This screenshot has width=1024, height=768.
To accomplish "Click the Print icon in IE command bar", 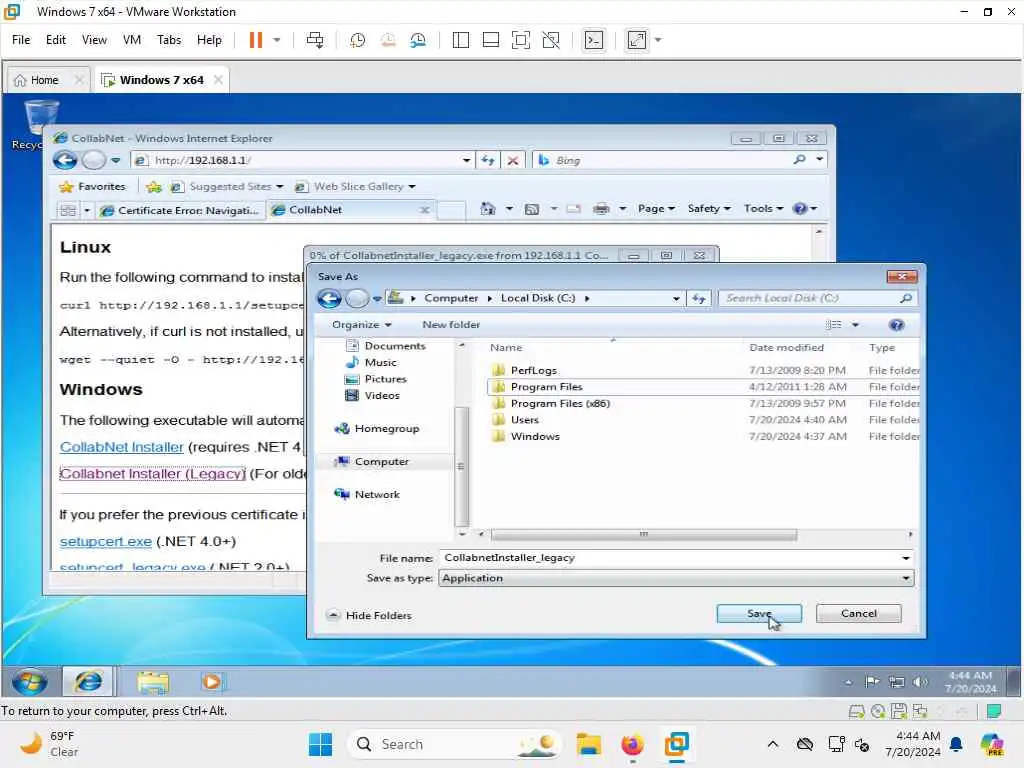I will tap(601, 209).
